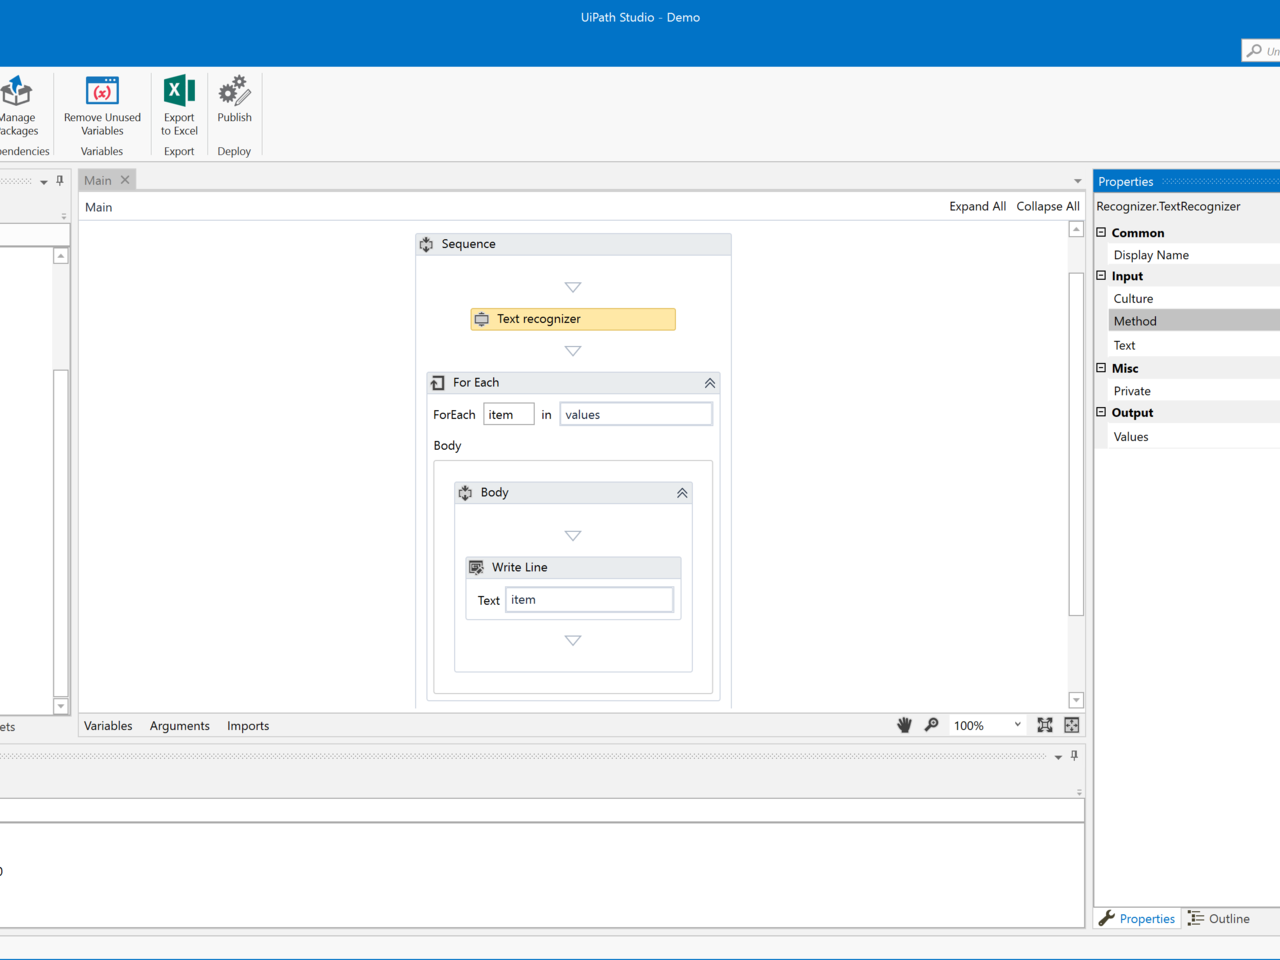Collapse the Common property group

click(x=1101, y=232)
